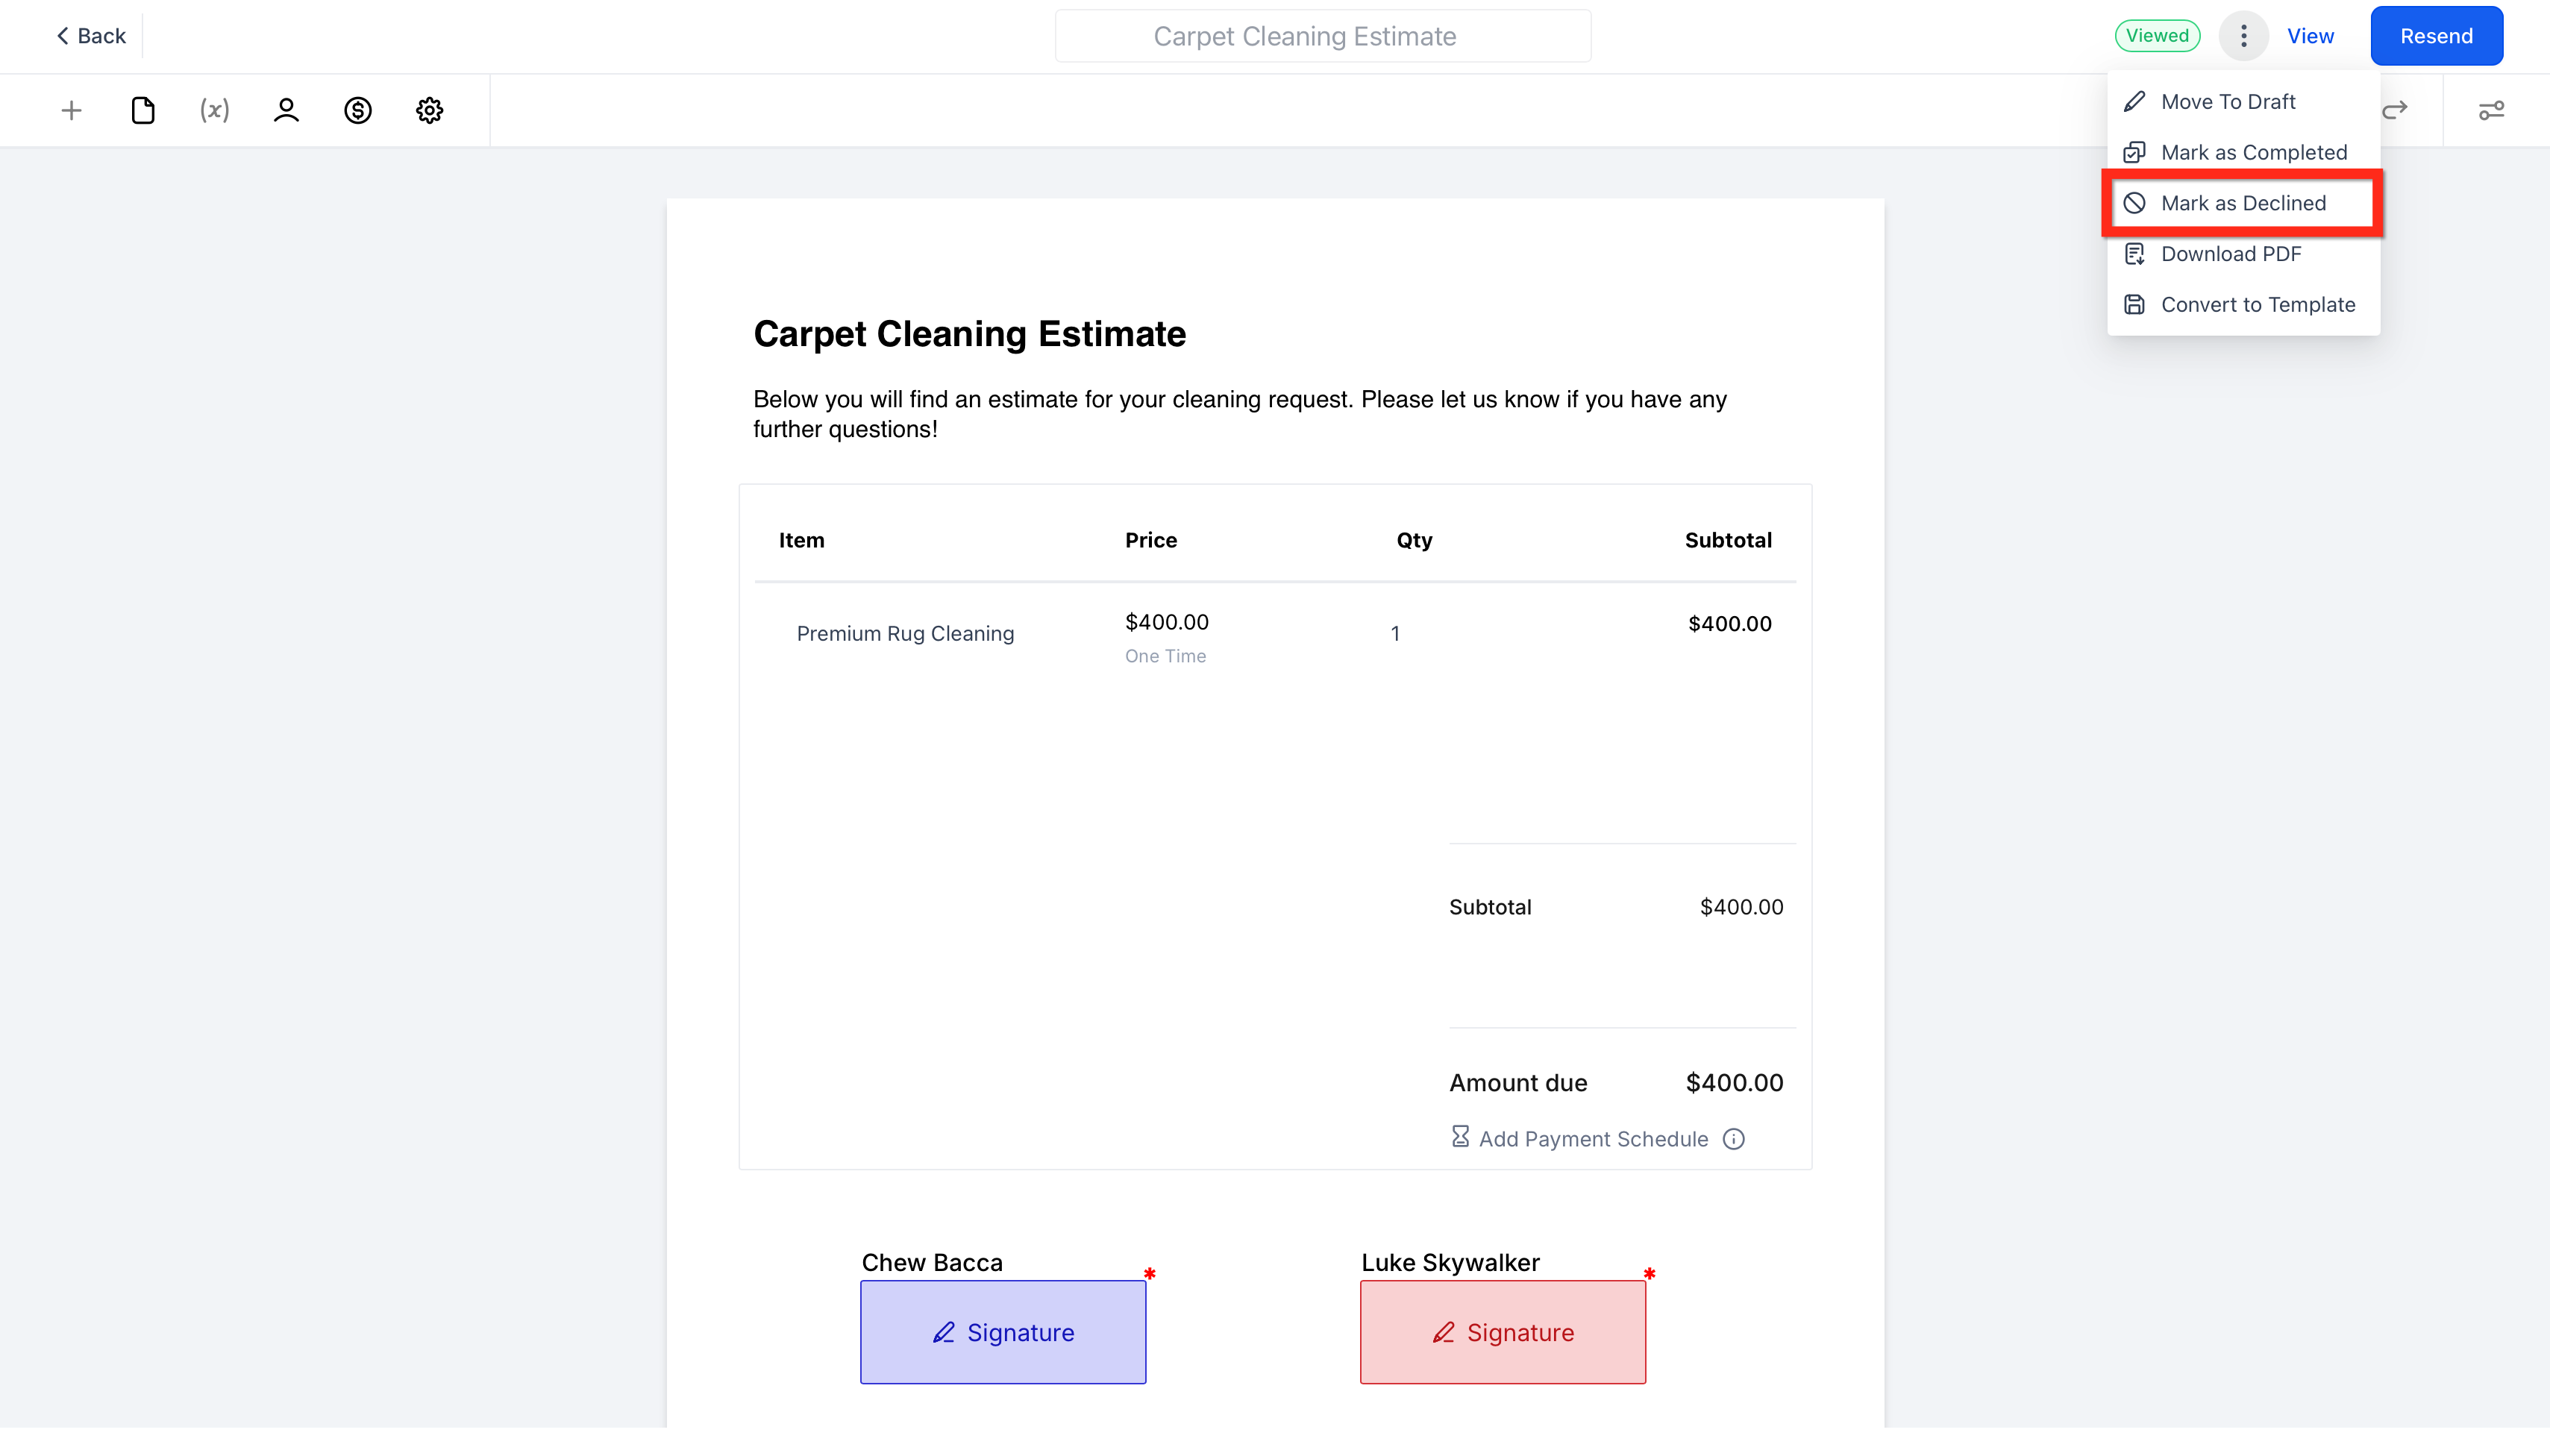The width and height of the screenshot is (2550, 1456).
Task: Select Mark as Declined option
Action: 2243,203
